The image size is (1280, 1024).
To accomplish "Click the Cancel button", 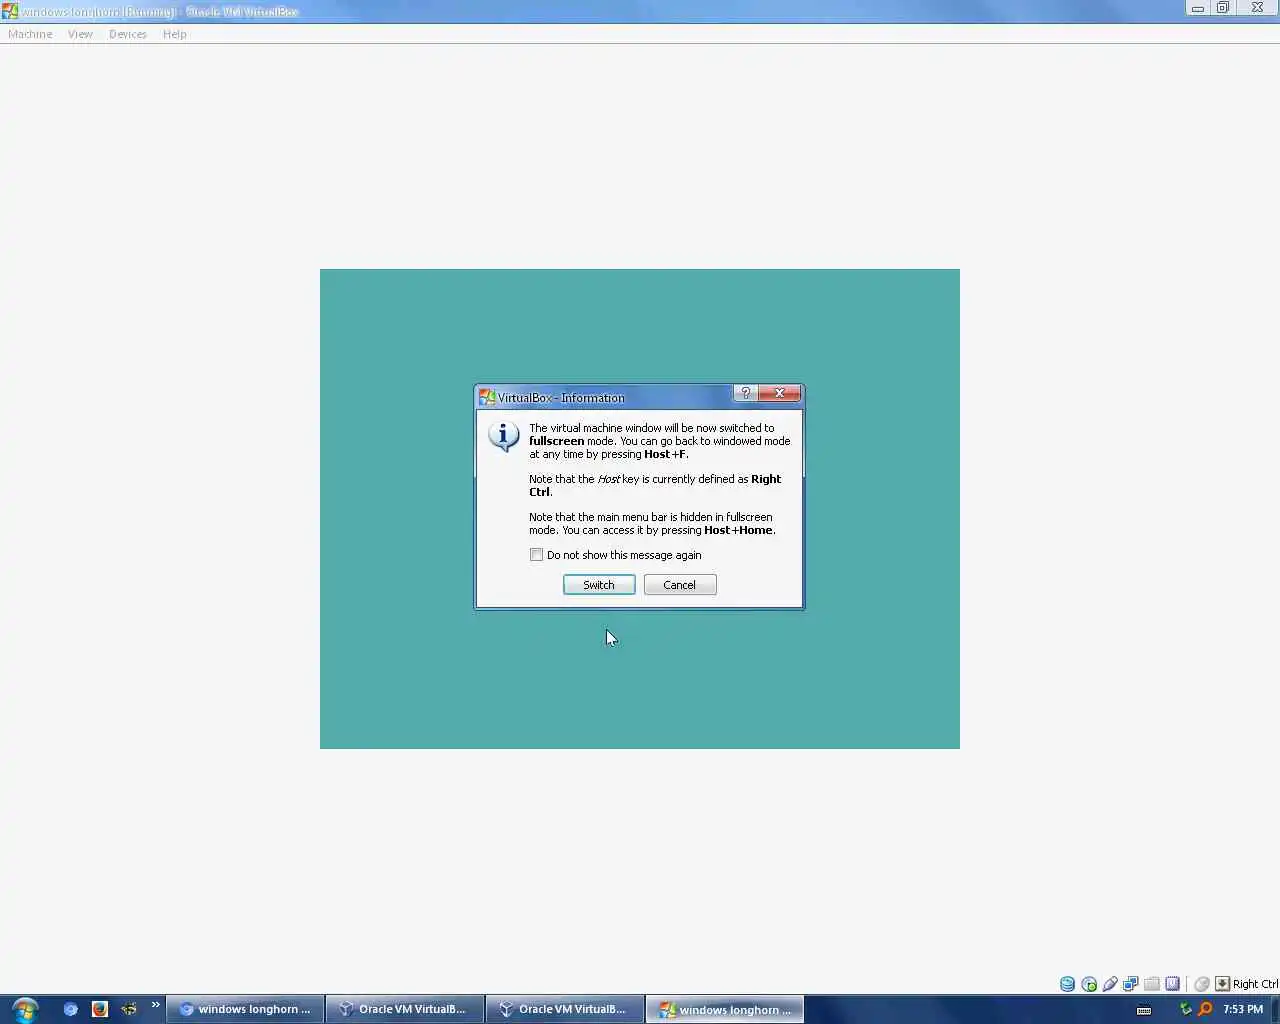I will (680, 585).
